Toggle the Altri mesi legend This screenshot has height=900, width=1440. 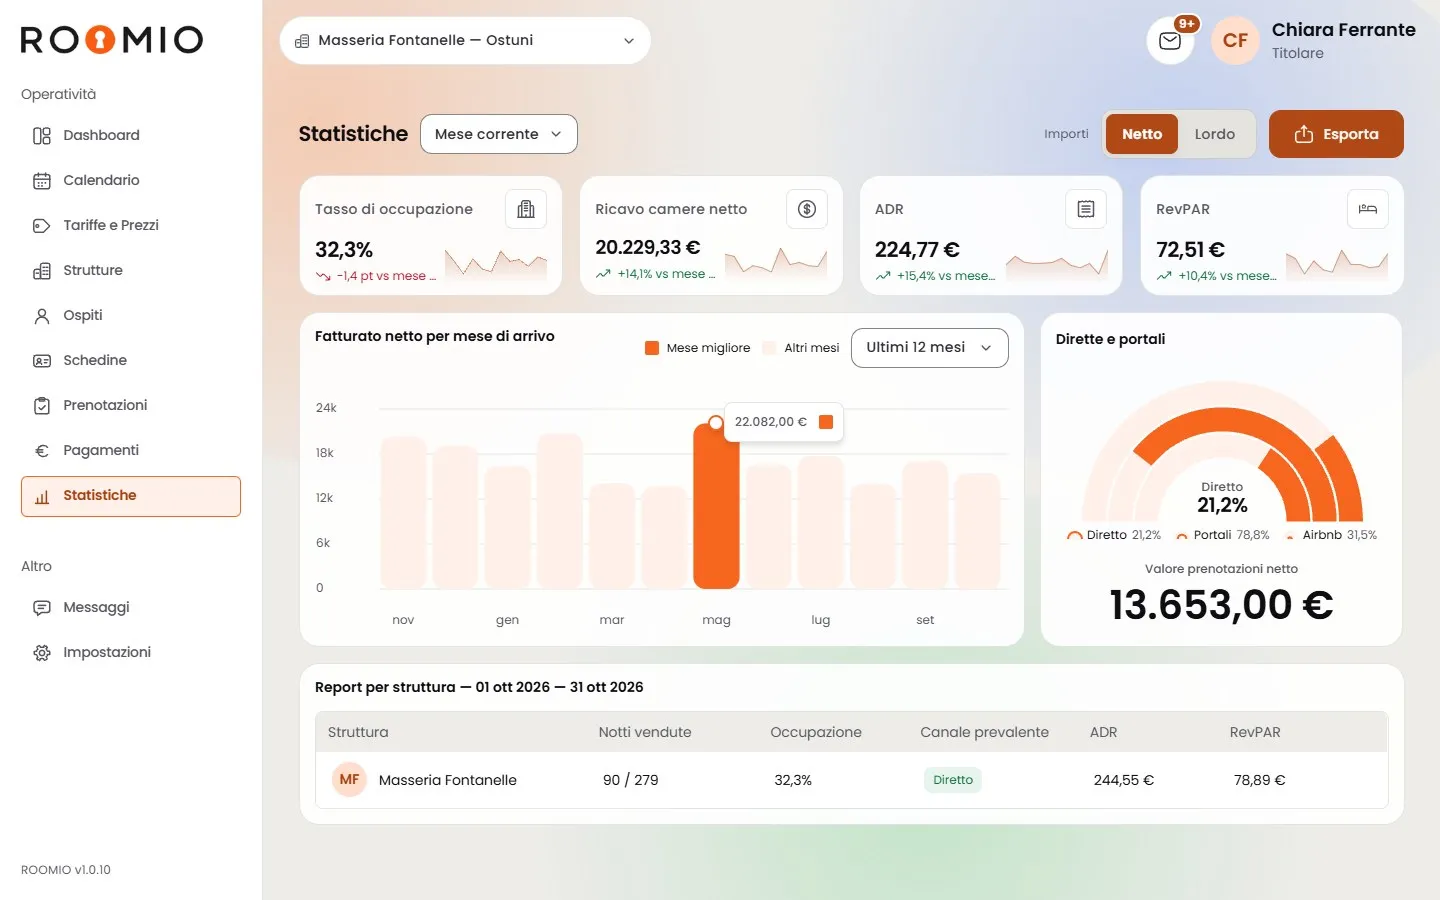pos(801,348)
